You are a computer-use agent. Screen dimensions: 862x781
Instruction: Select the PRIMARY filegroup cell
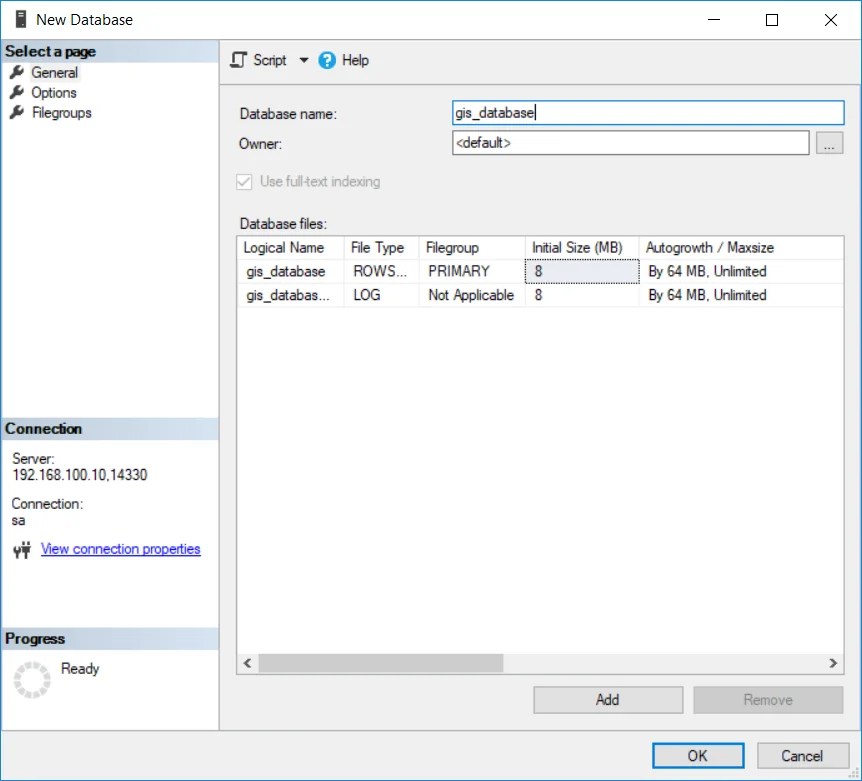[x=472, y=272]
